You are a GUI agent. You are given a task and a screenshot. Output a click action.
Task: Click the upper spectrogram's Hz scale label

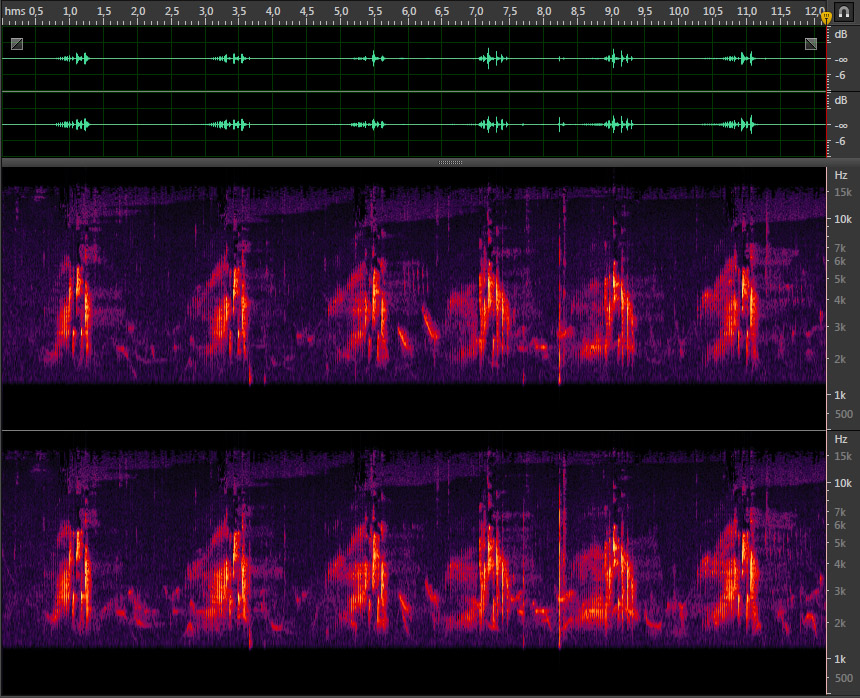841,175
